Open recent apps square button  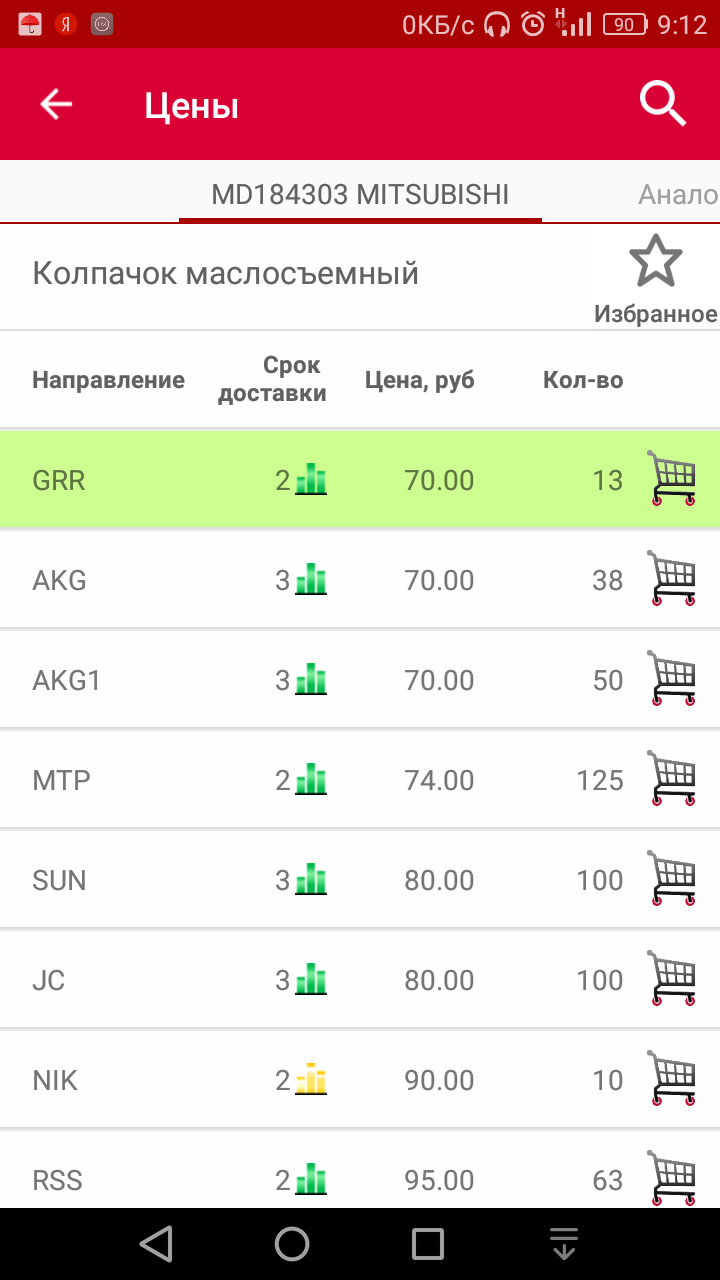pyautogui.click(x=428, y=1244)
